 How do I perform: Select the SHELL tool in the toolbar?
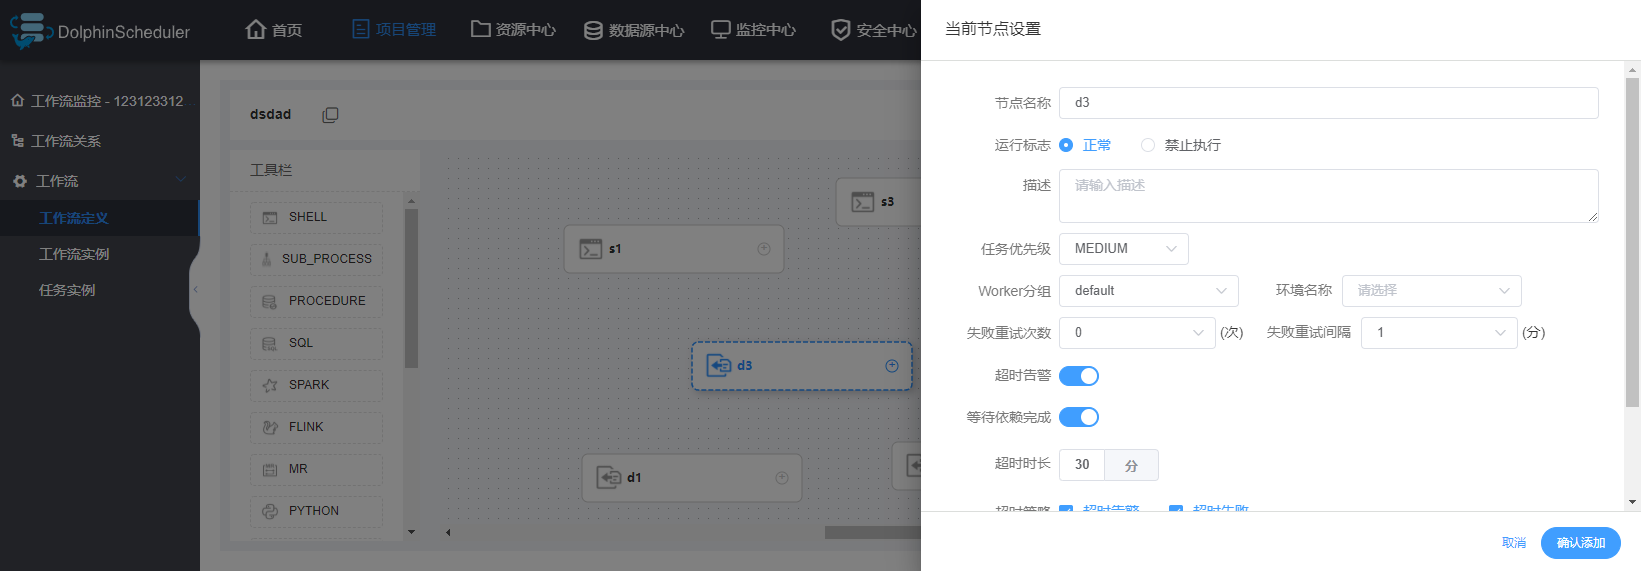pyautogui.click(x=316, y=217)
